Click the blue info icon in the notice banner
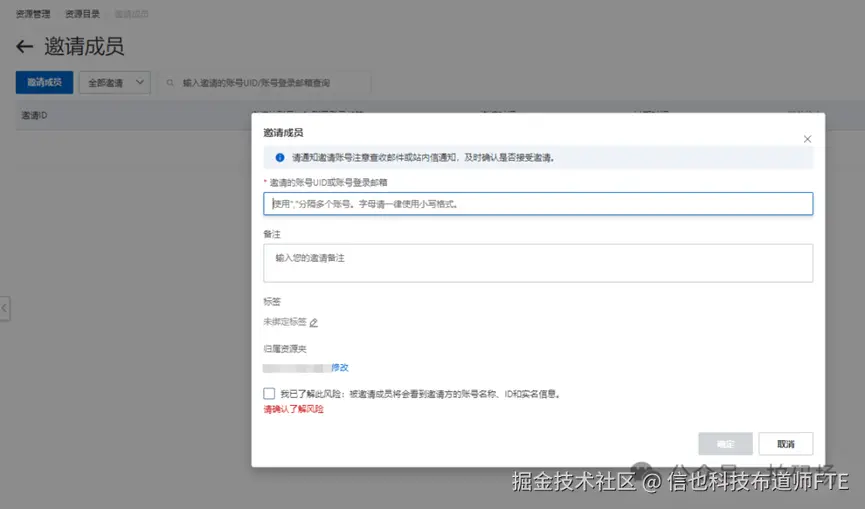This screenshot has width=865, height=509. pos(280,158)
